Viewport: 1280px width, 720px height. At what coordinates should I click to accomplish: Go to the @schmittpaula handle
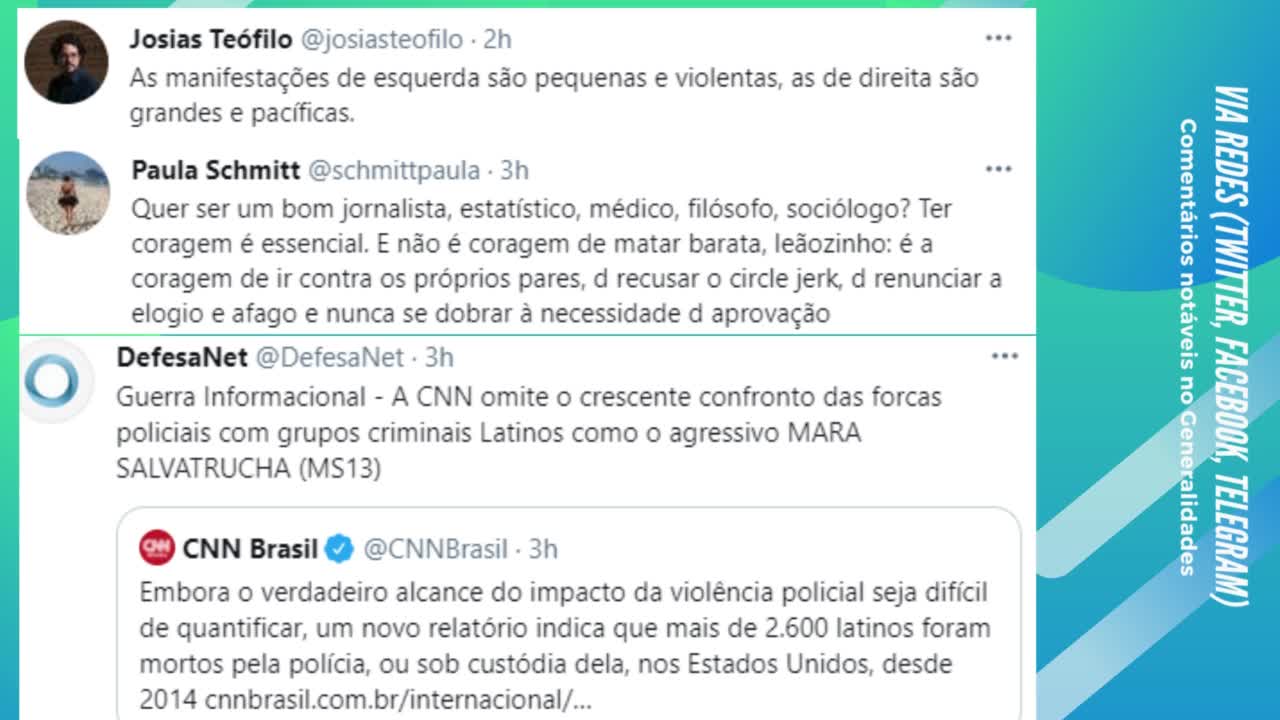pos(393,170)
